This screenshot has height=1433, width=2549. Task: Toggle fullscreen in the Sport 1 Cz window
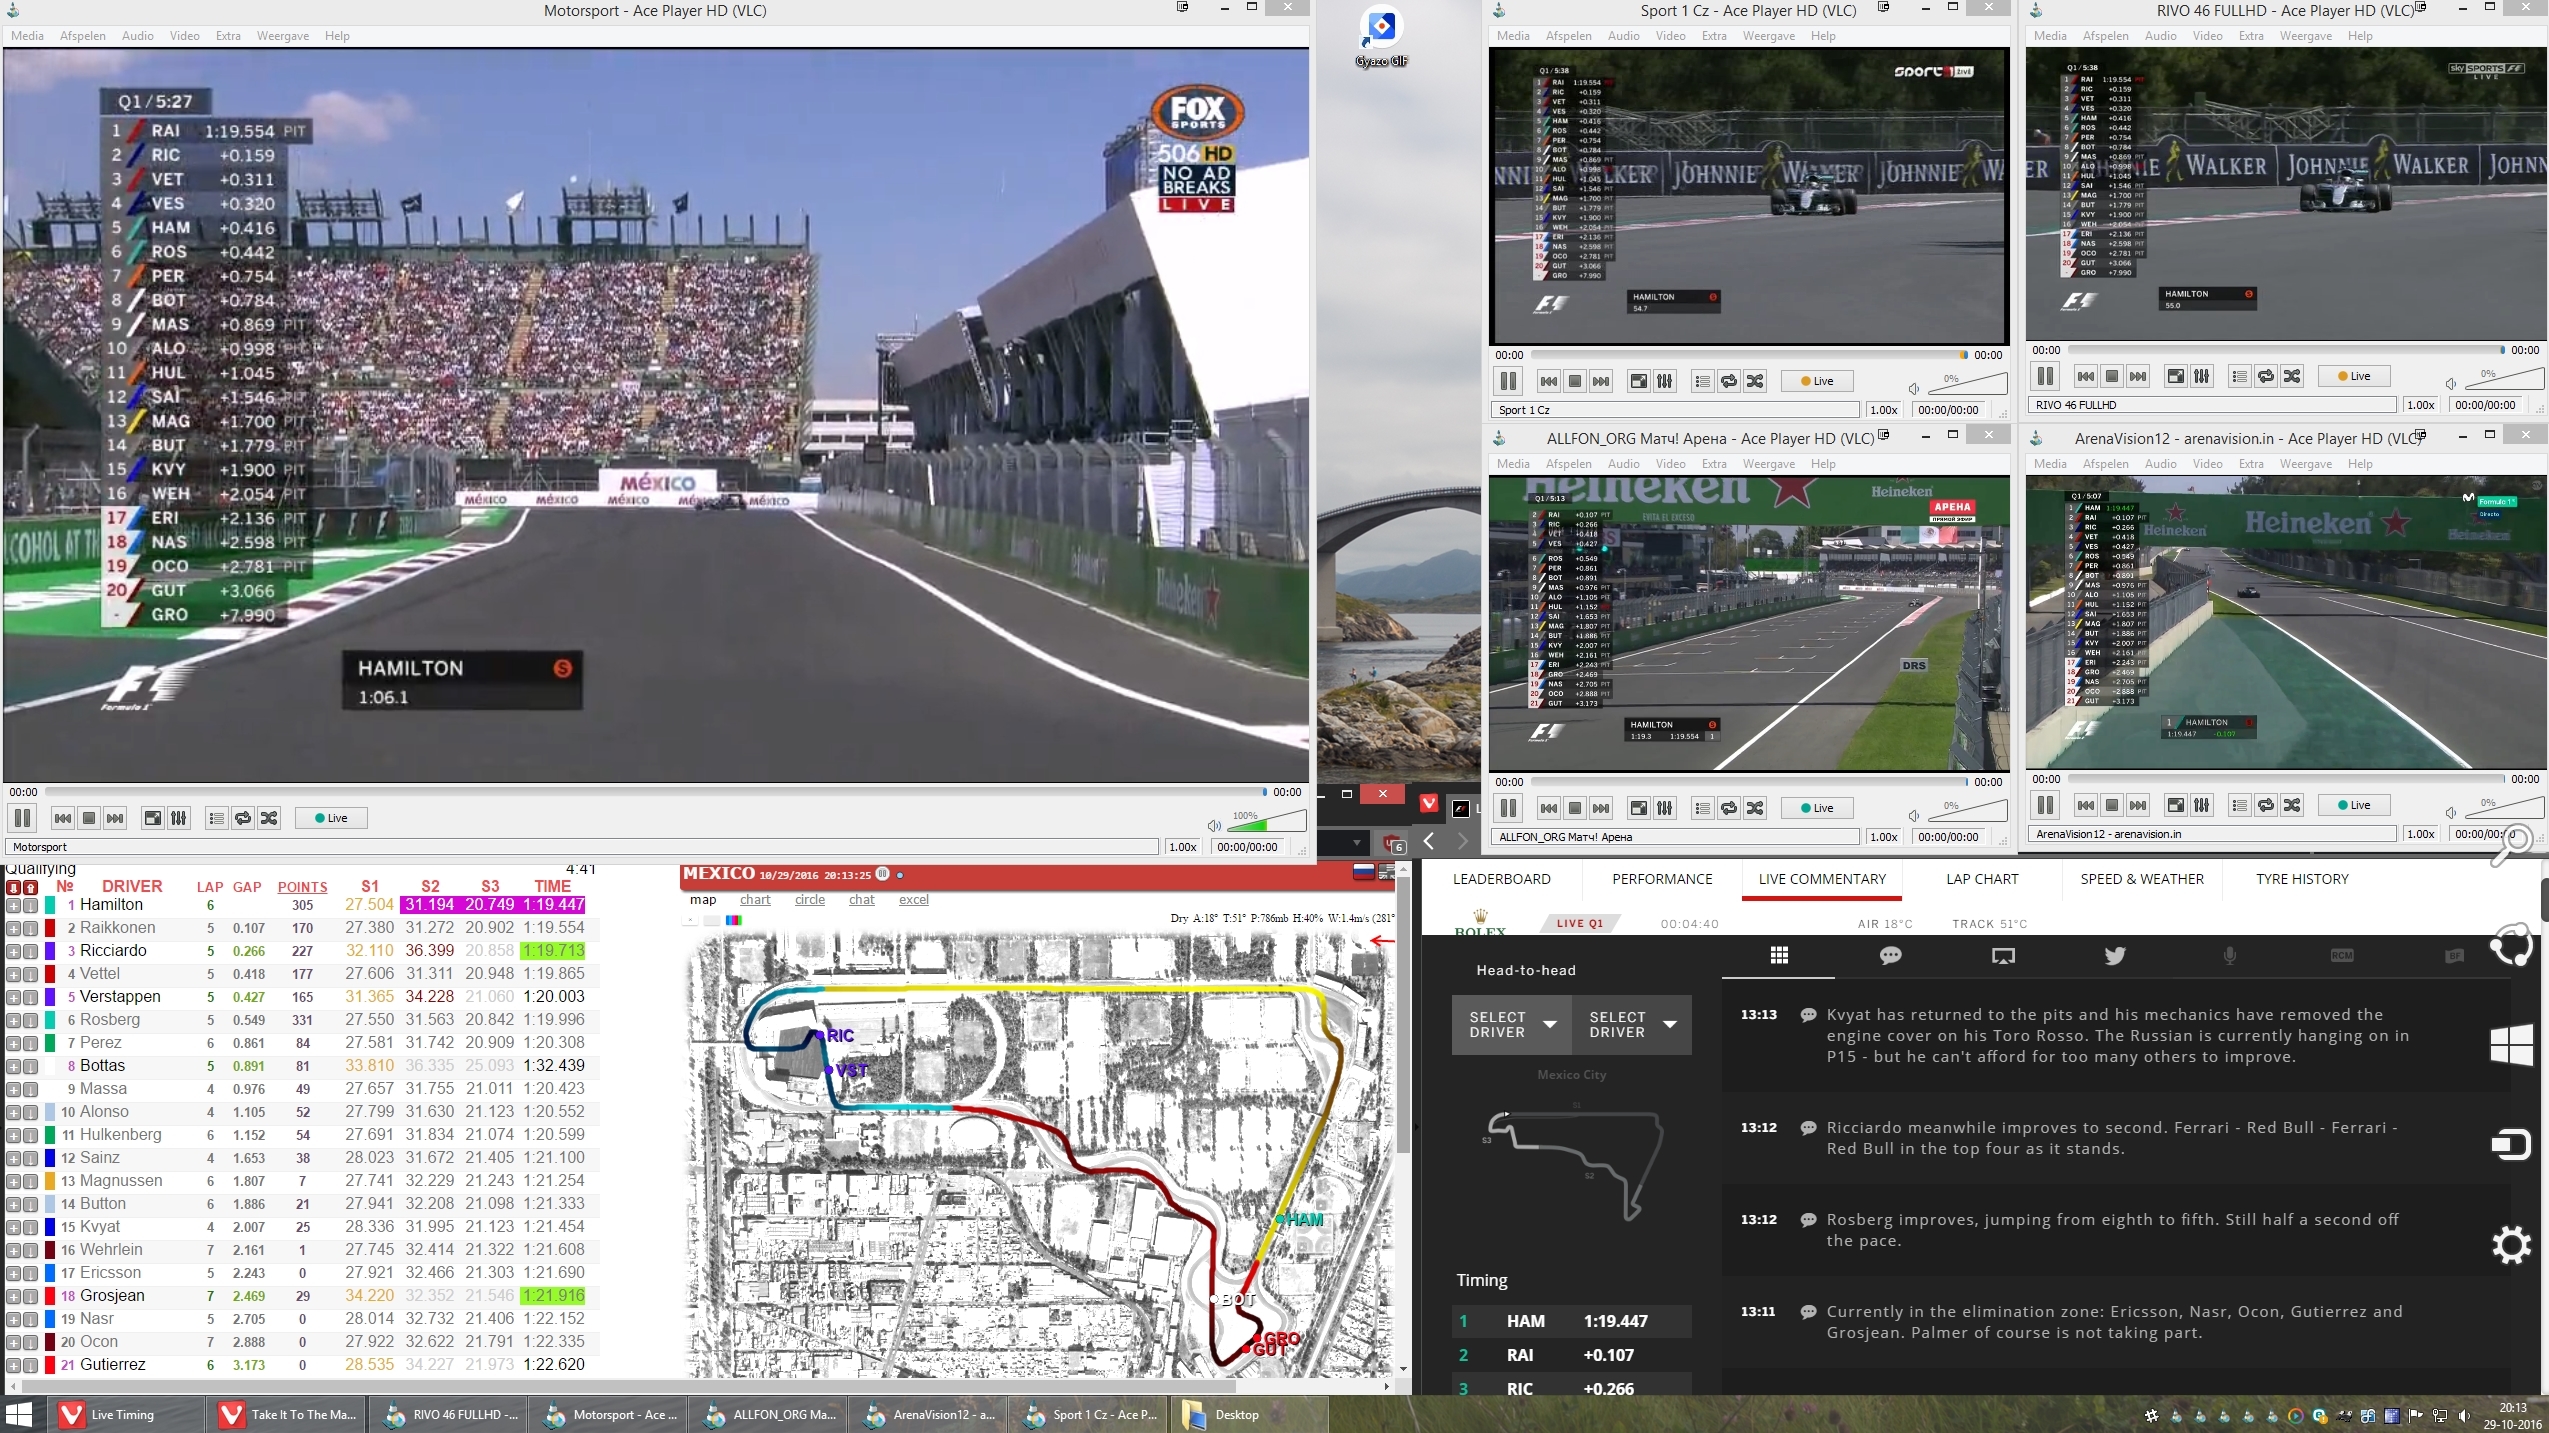click(1638, 381)
